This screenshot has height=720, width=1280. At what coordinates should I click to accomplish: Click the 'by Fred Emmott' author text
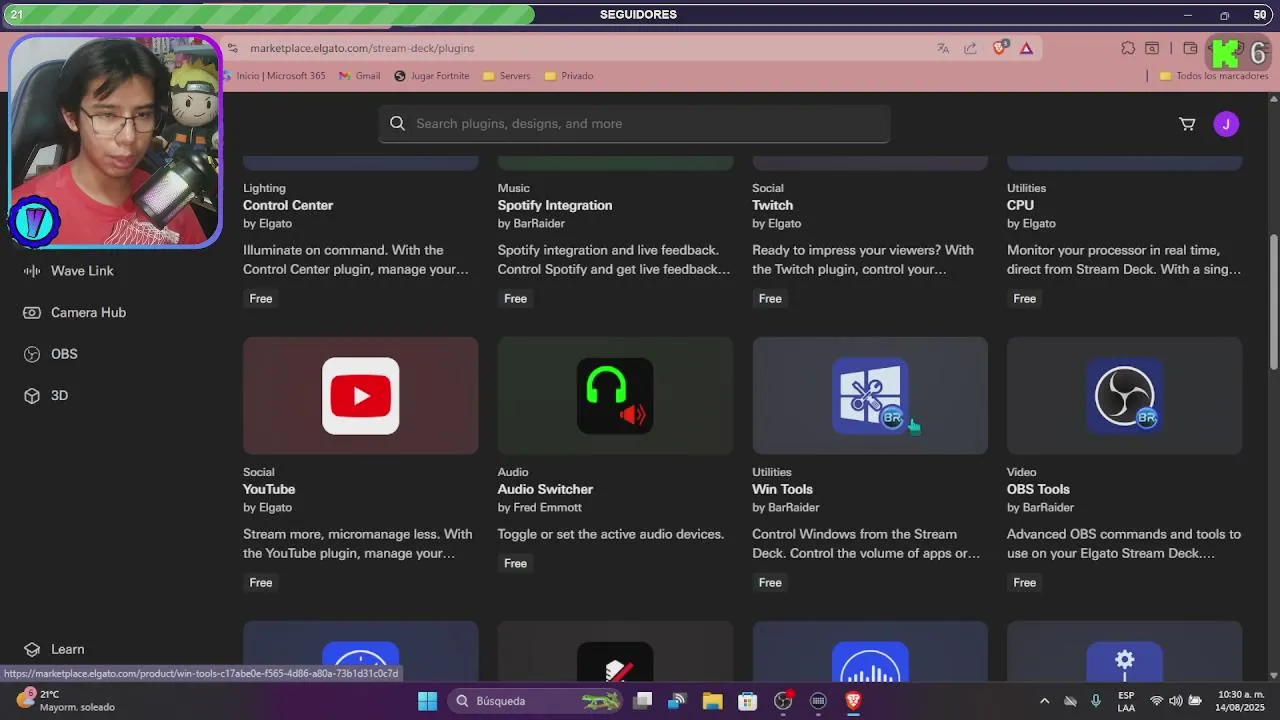(539, 507)
